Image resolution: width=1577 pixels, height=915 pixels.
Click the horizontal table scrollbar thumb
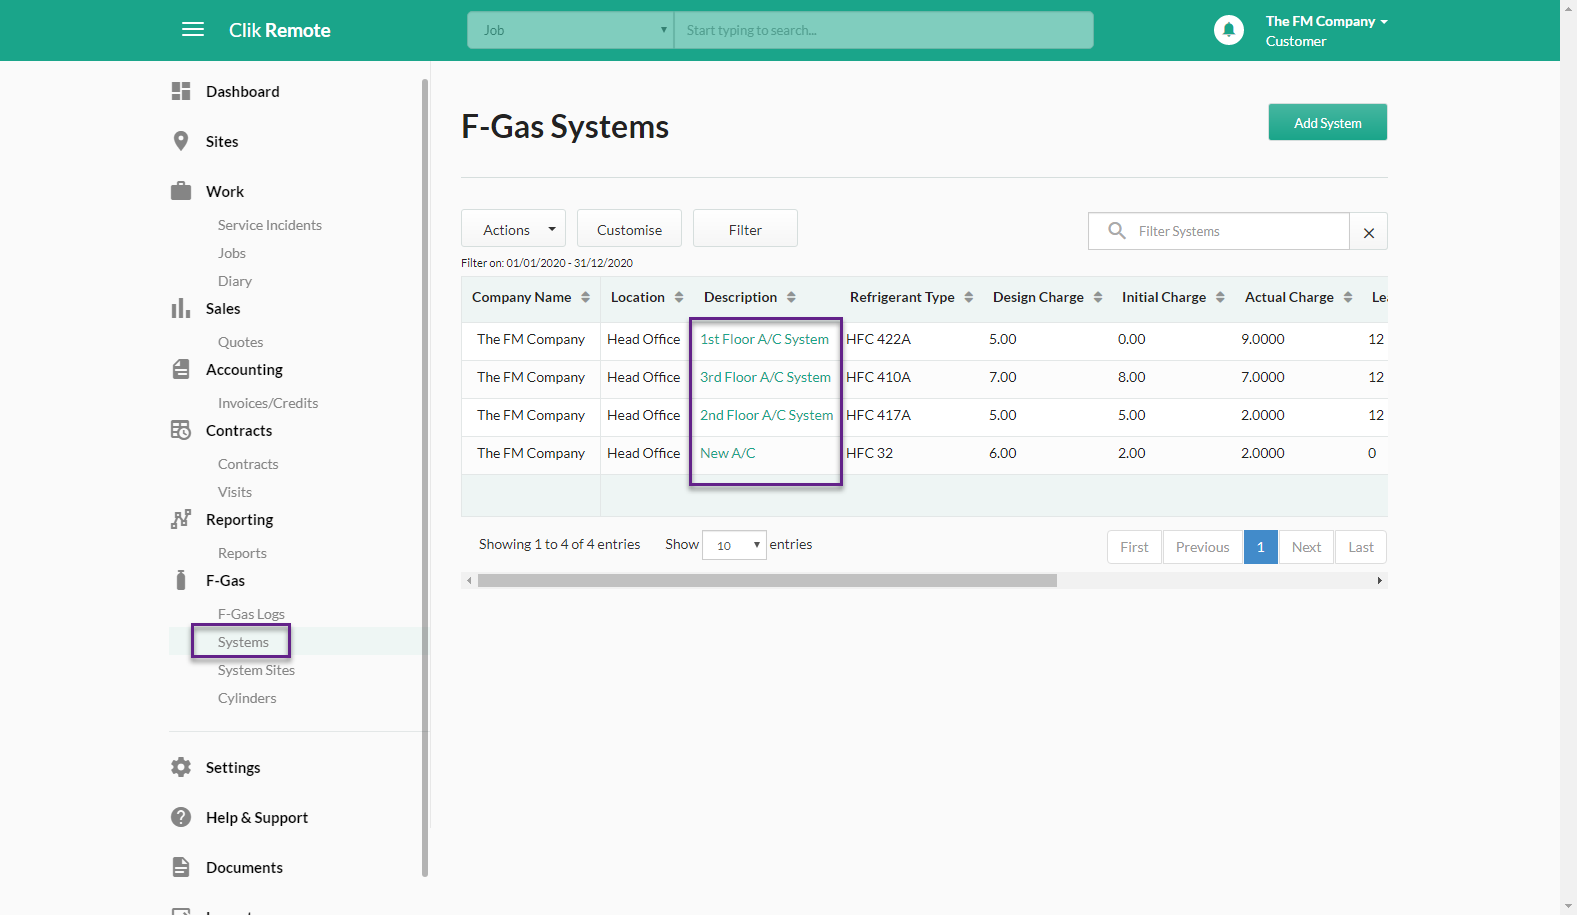click(x=767, y=581)
